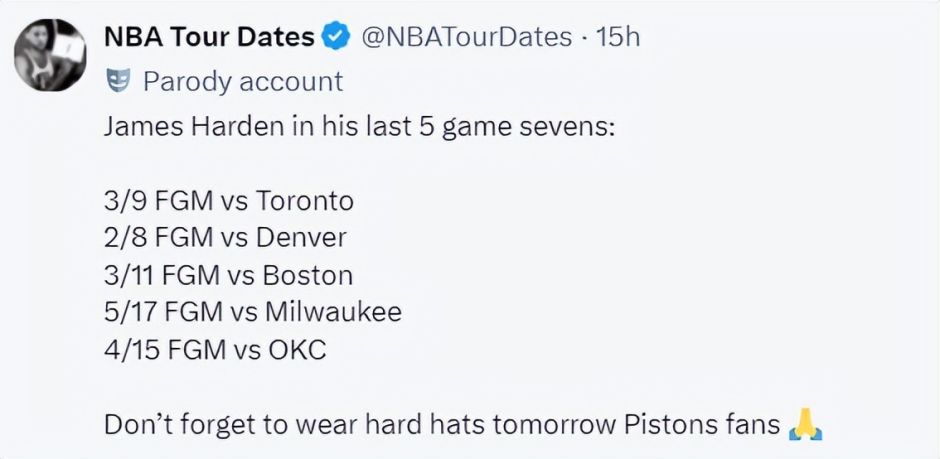Click the word Boston in the tweet
This screenshot has width=940, height=459.
[x=308, y=276]
